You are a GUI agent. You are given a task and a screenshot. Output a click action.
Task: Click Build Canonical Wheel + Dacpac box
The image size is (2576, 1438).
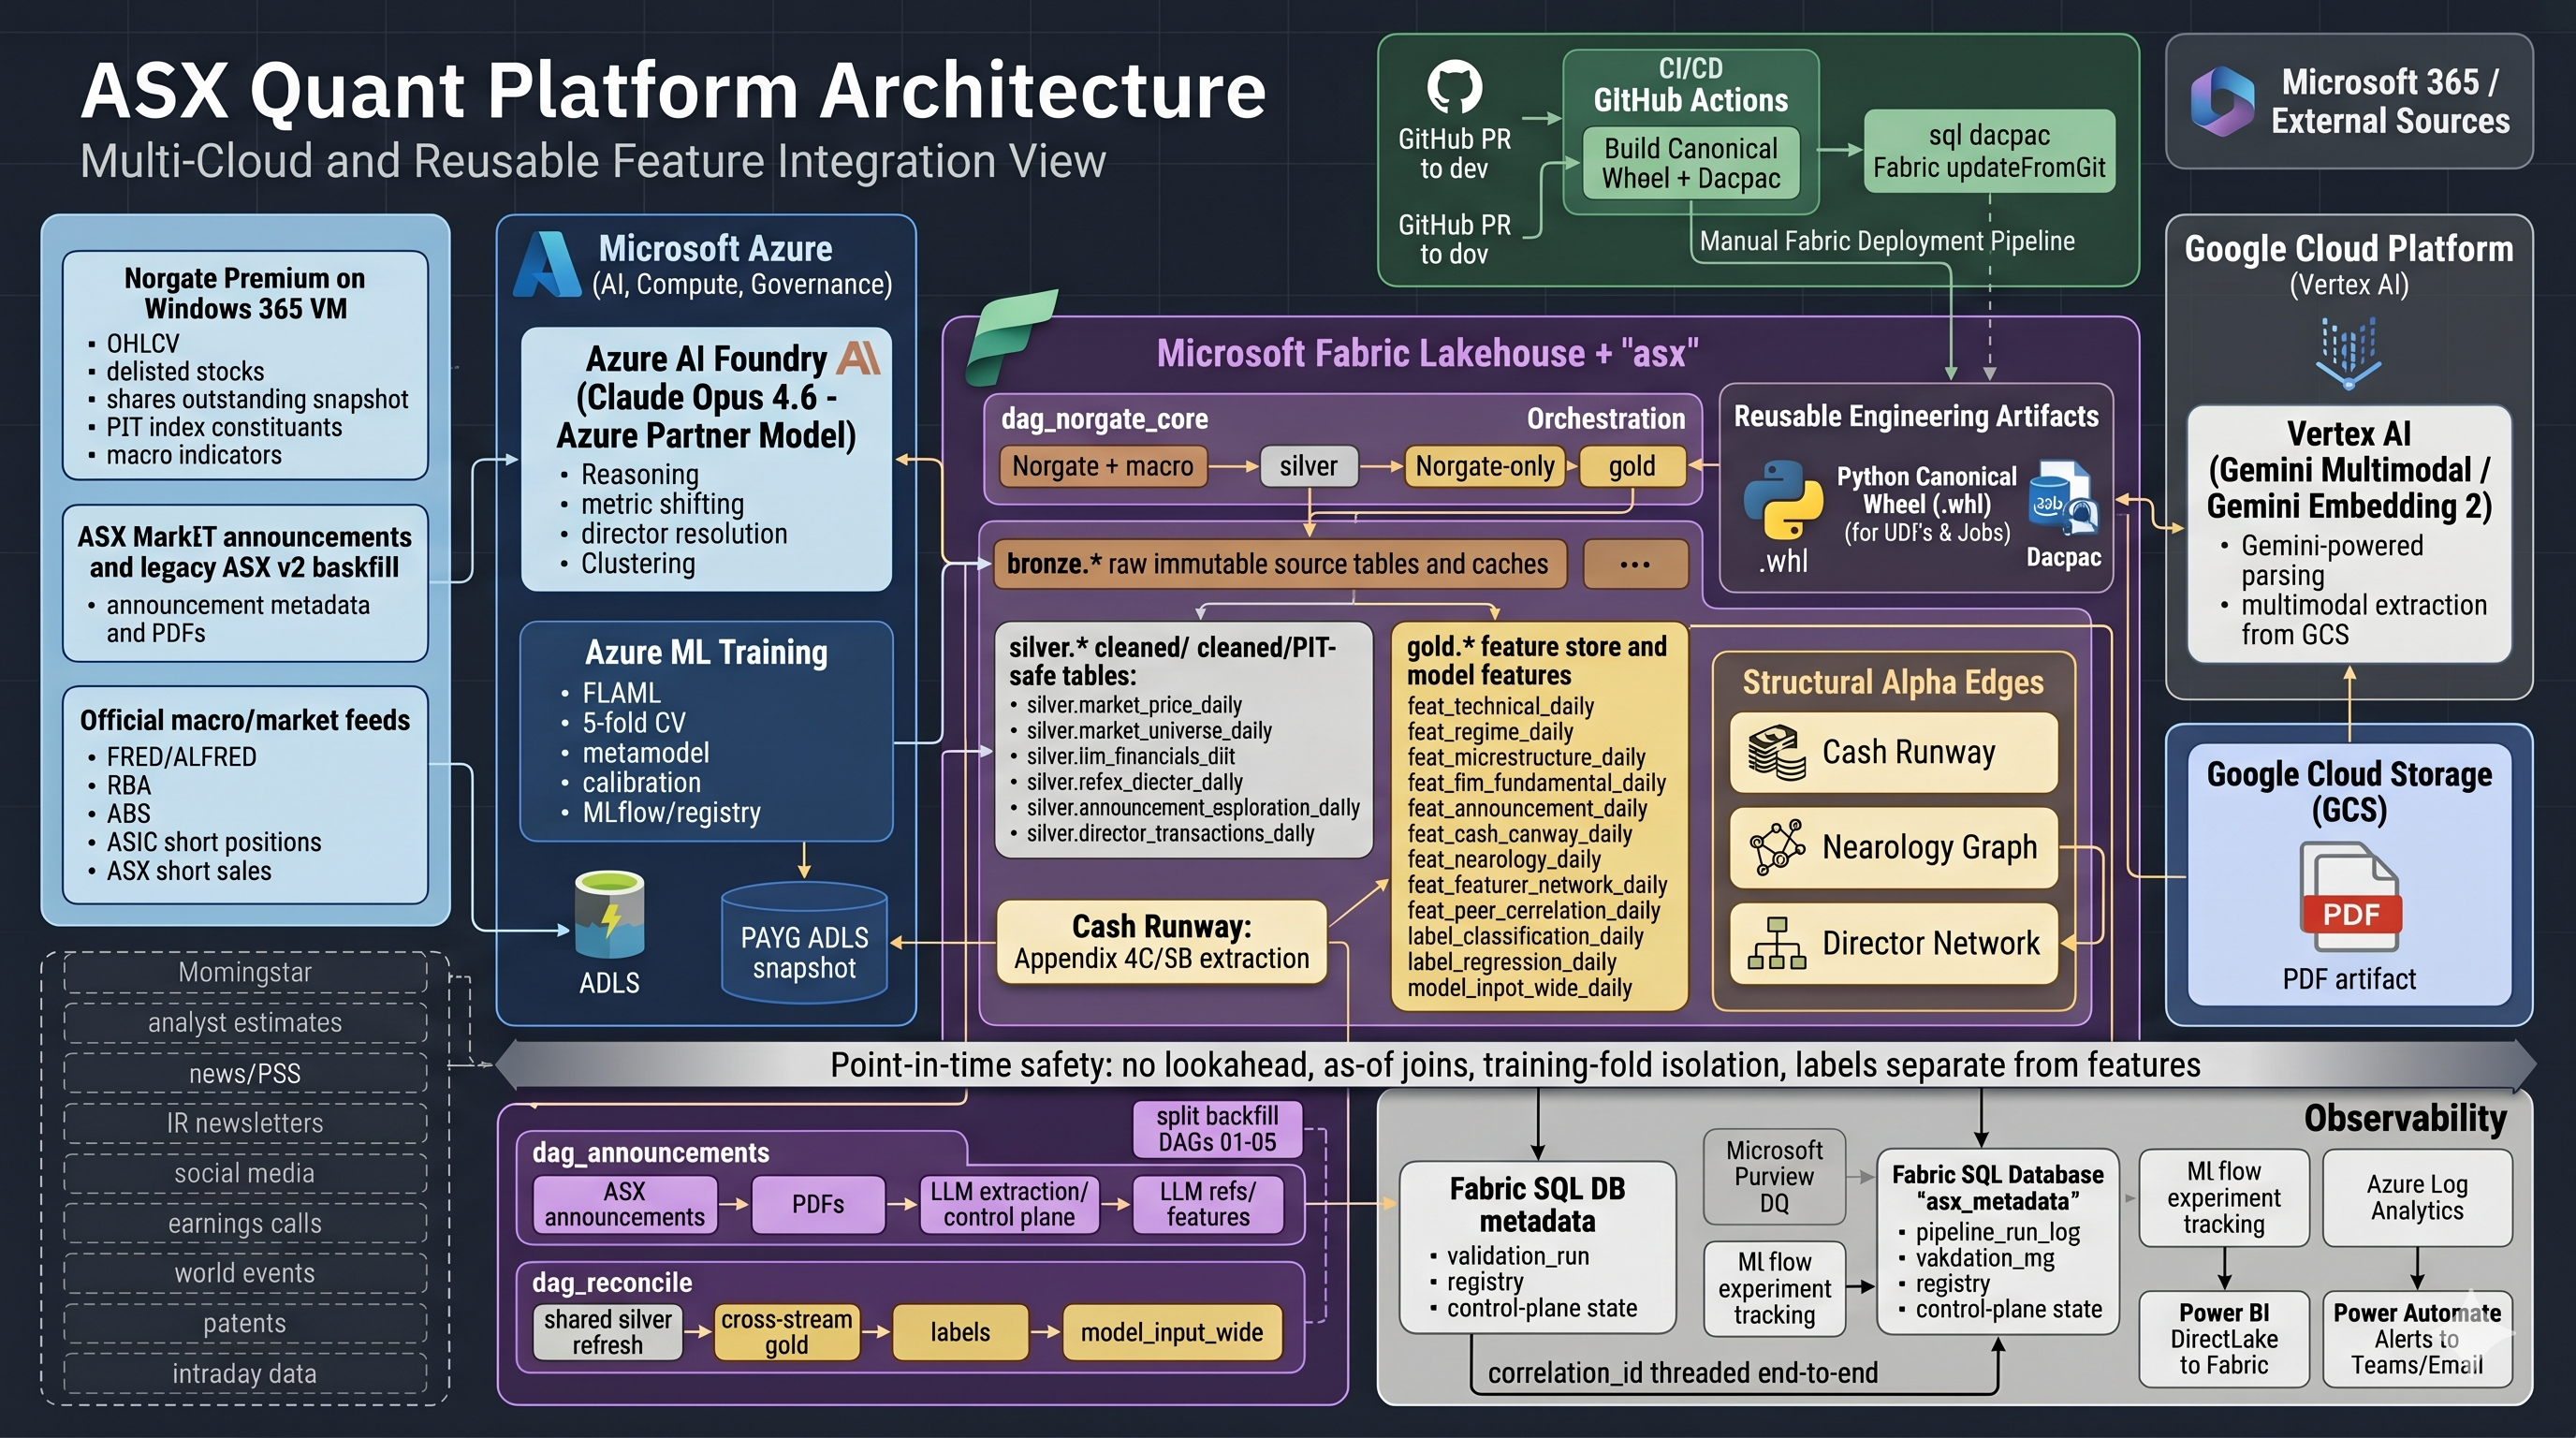tap(1690, 163)
